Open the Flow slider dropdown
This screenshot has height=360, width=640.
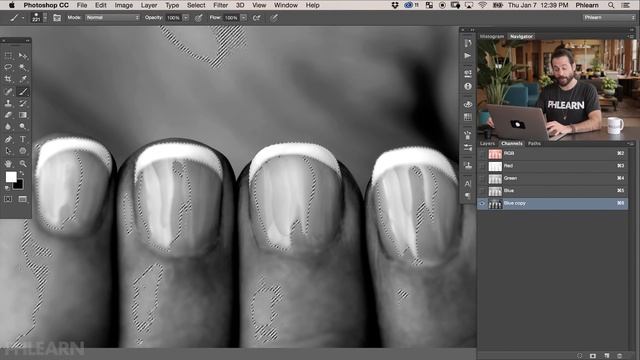(244, 18)
